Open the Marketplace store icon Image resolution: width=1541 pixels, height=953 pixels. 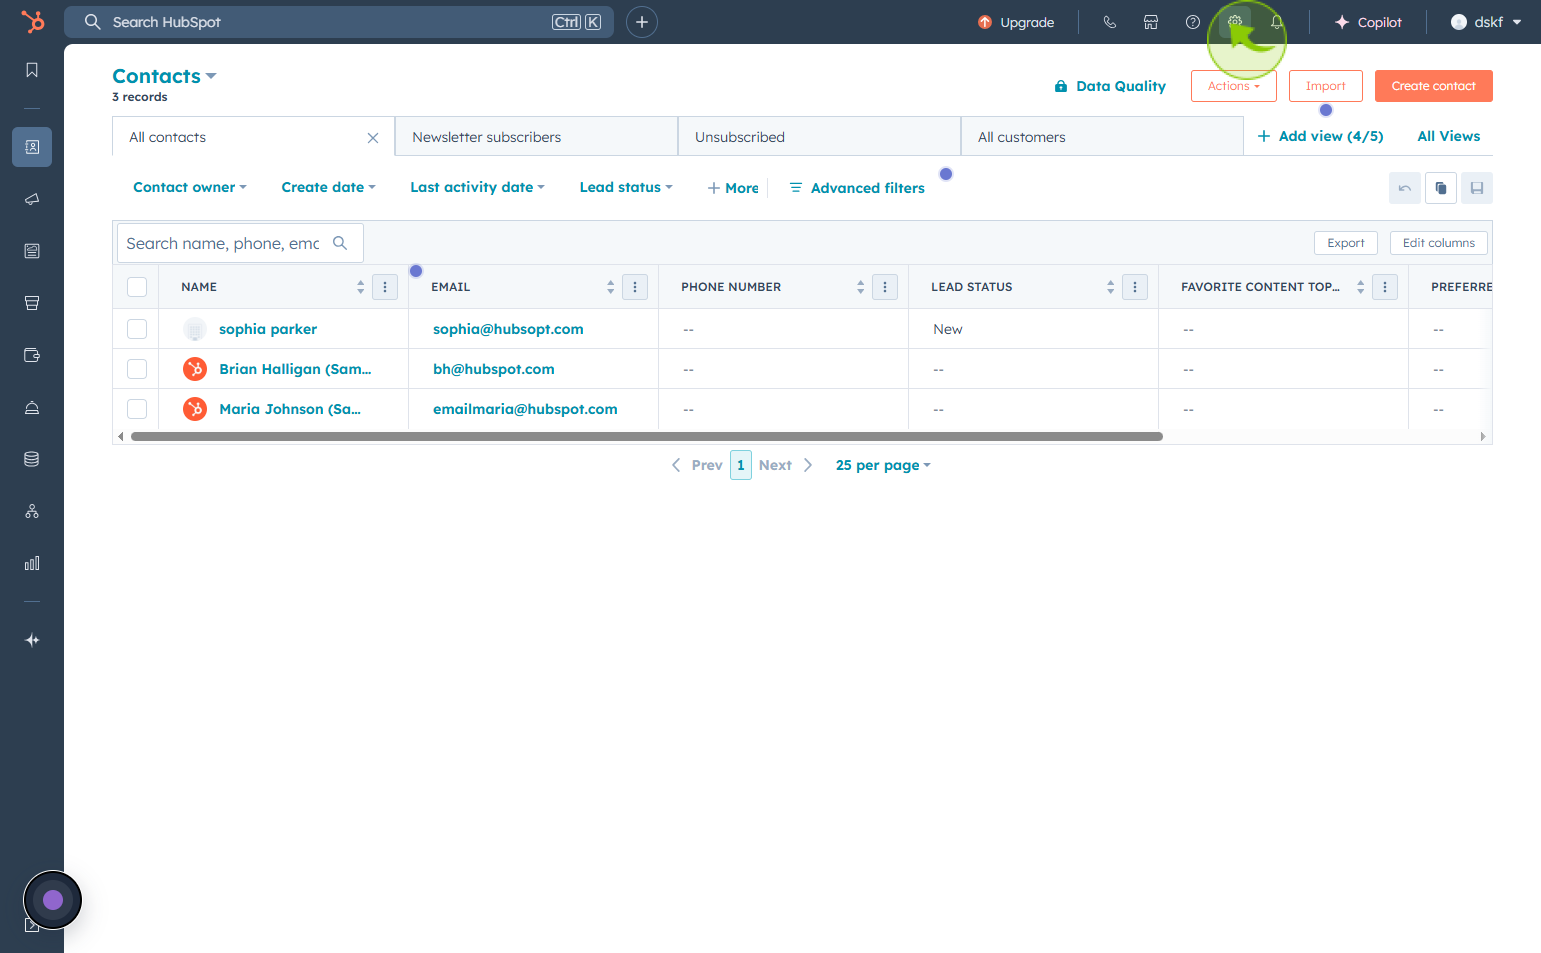point(1151,22)
